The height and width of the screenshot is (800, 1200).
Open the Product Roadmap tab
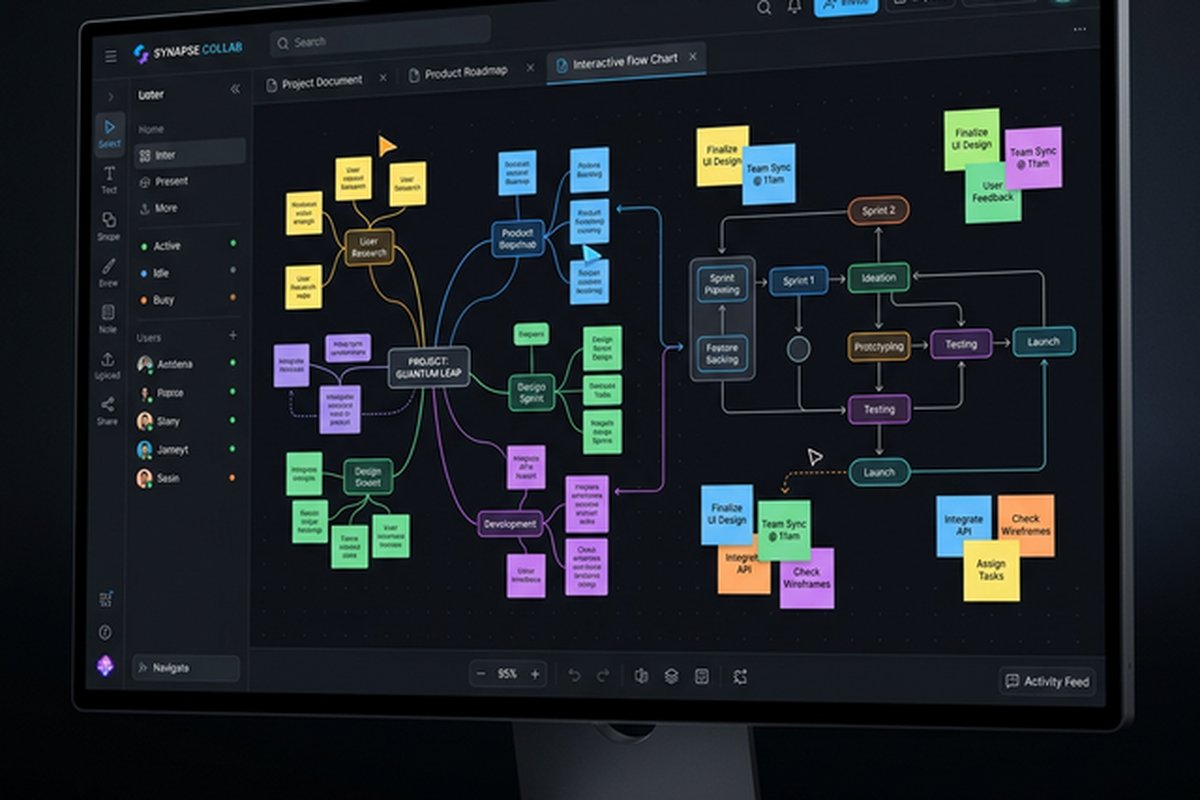coord(466,72)
